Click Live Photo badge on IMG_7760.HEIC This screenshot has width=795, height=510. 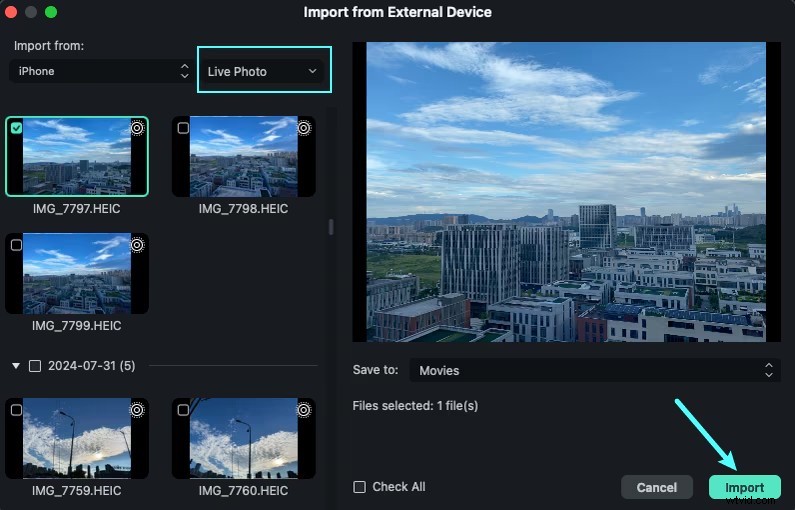point(304,410)
